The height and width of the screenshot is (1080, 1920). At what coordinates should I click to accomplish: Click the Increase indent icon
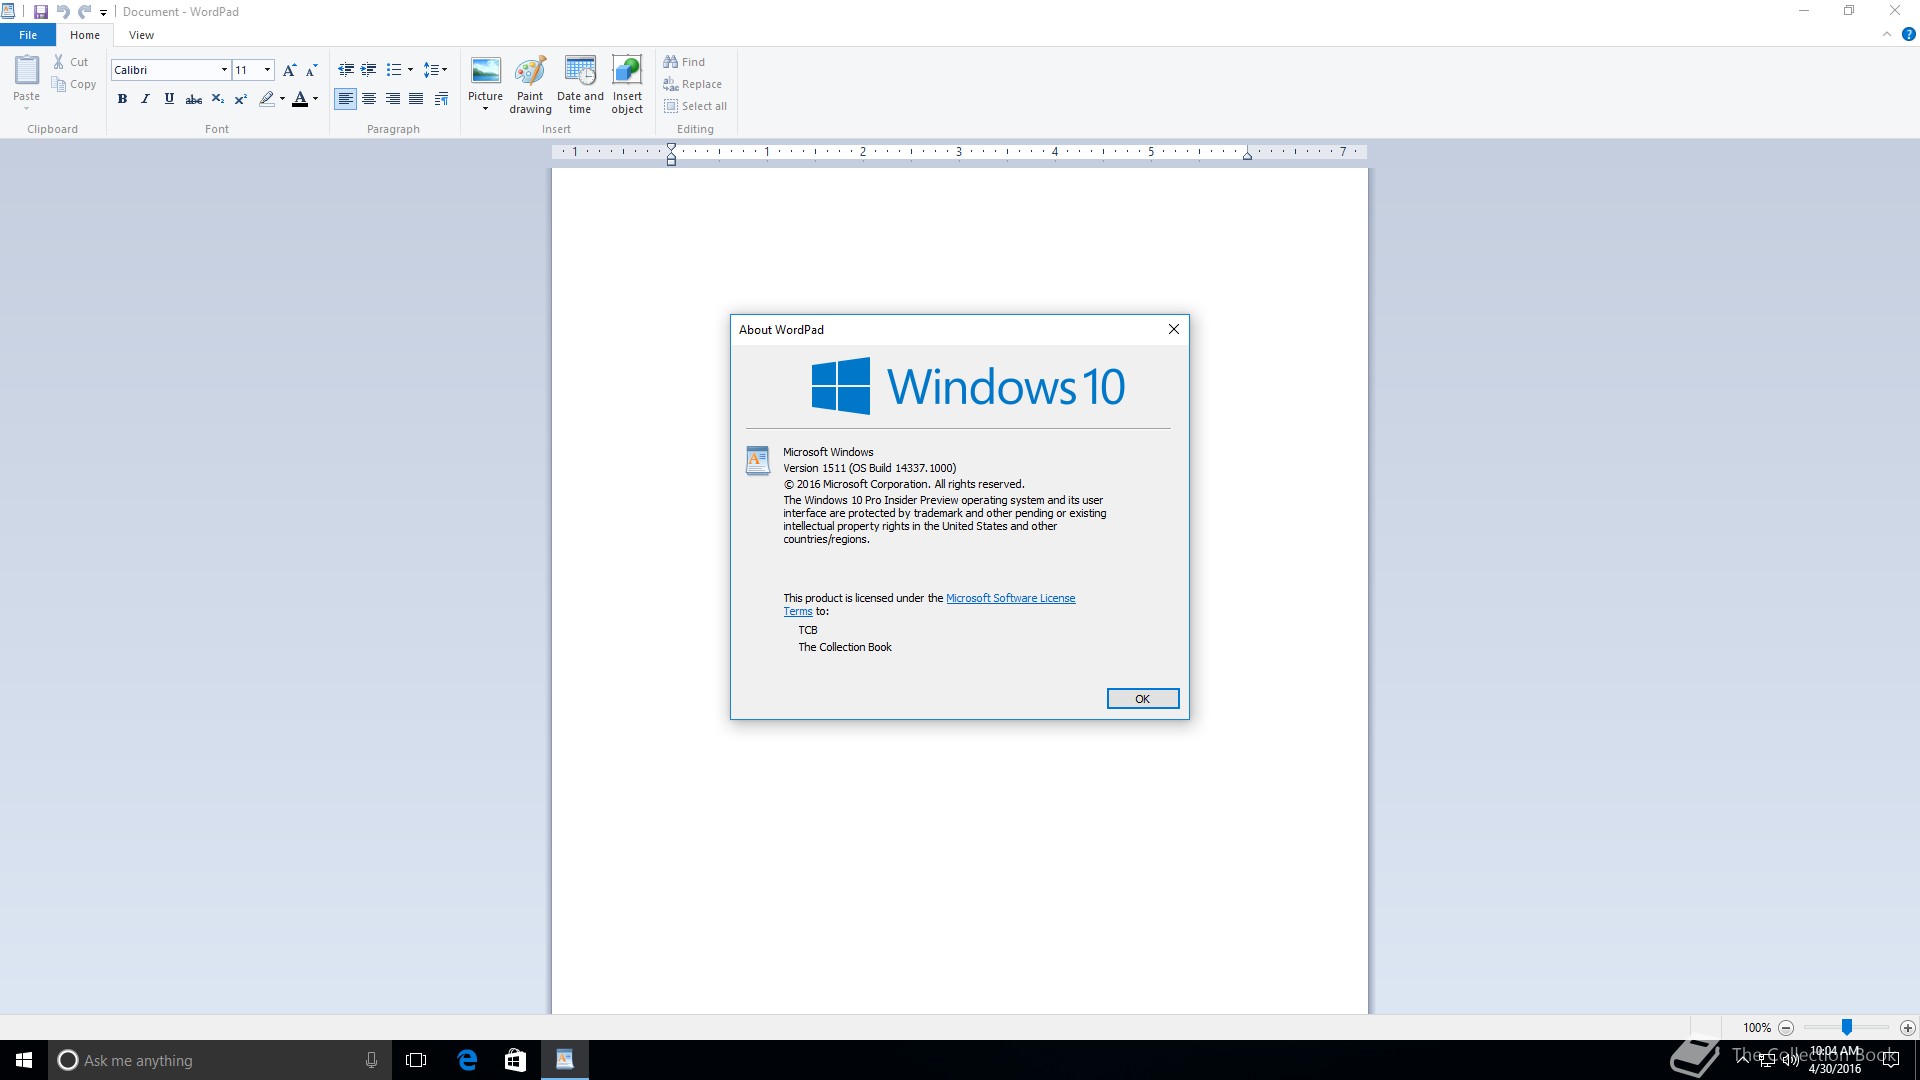[369, 70]
